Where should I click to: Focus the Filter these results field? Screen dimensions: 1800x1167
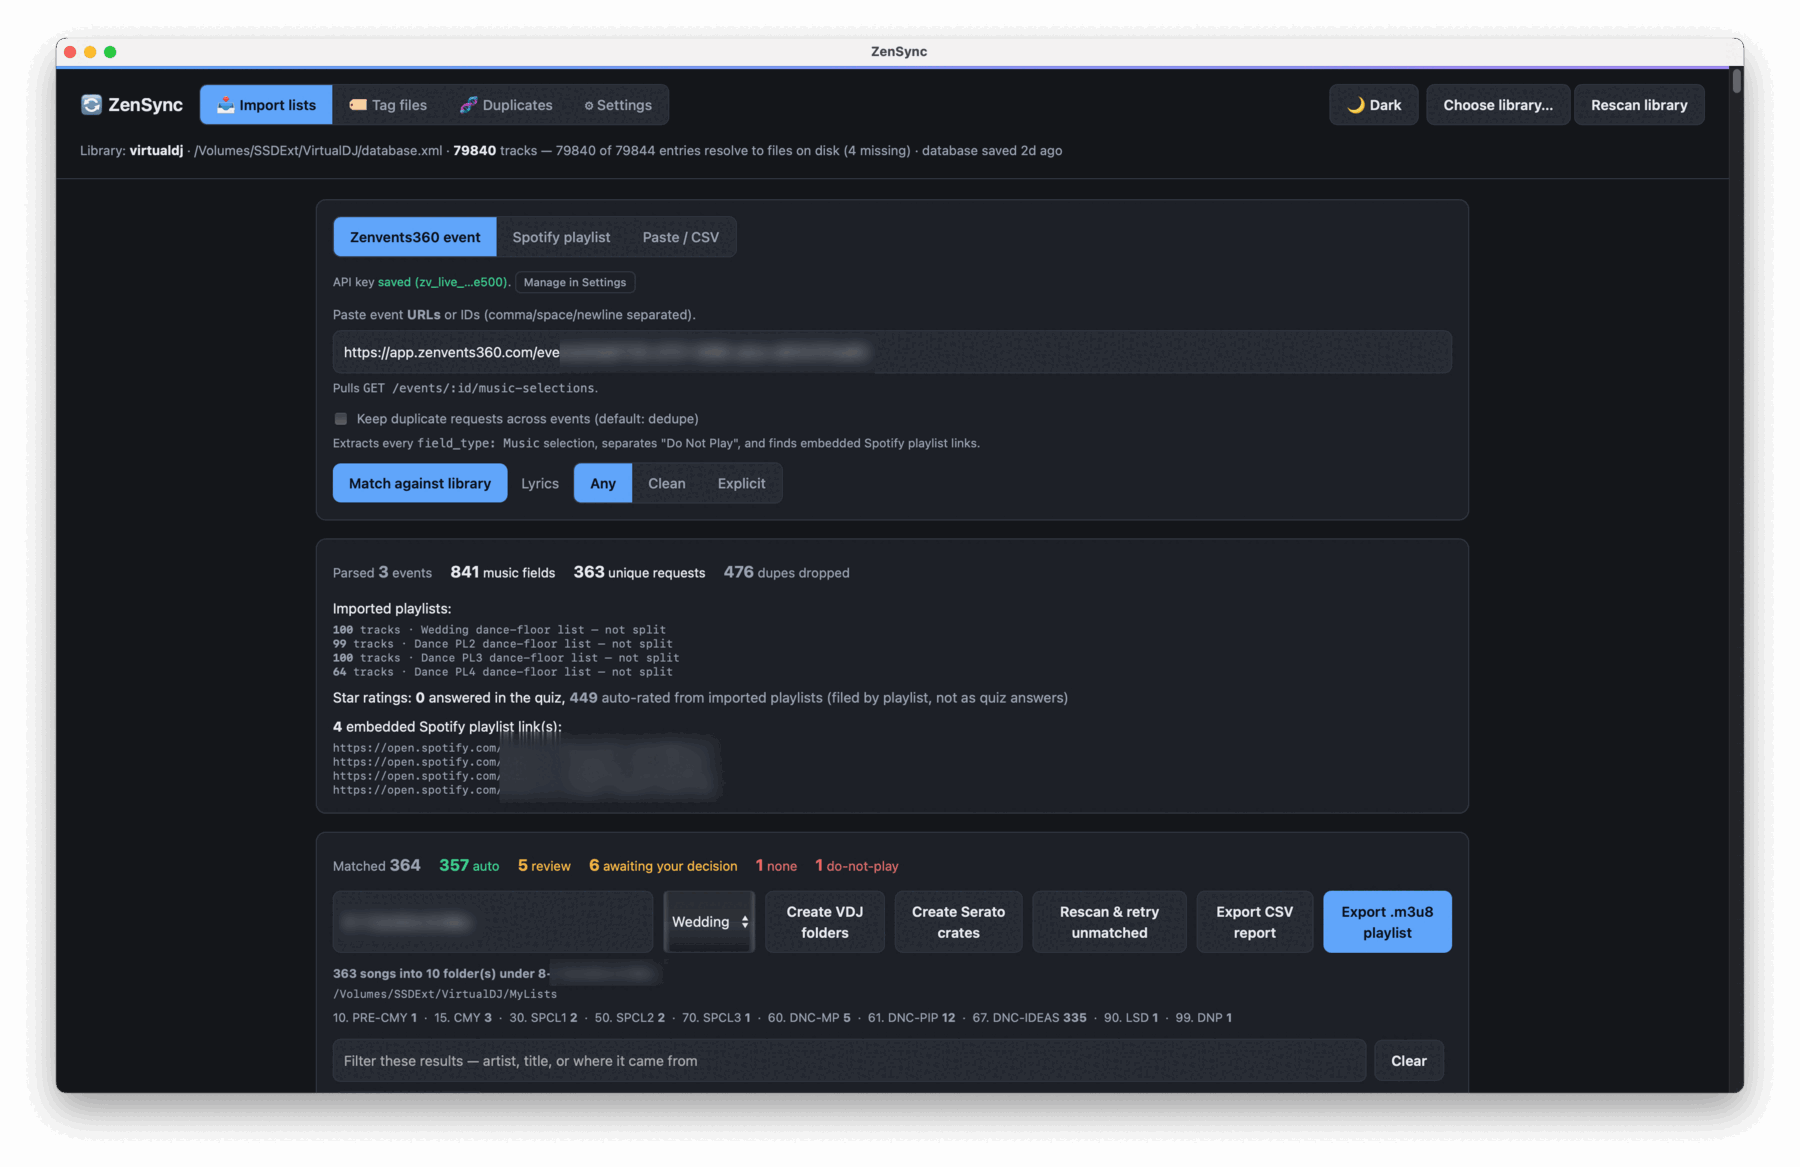point(849,1061)
